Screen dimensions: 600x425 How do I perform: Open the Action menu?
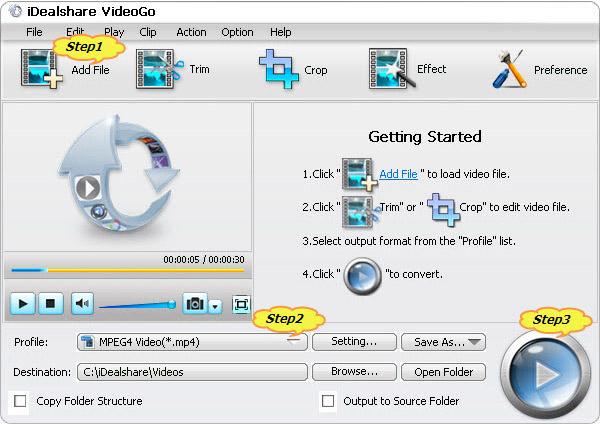click(191, 32)
